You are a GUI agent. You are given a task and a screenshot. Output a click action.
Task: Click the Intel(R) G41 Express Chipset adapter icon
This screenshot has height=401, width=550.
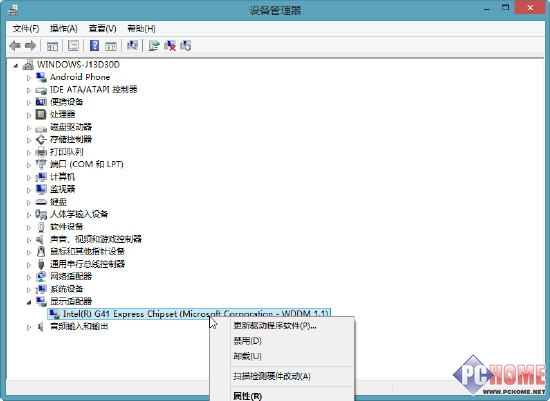[x=54, y=314]
